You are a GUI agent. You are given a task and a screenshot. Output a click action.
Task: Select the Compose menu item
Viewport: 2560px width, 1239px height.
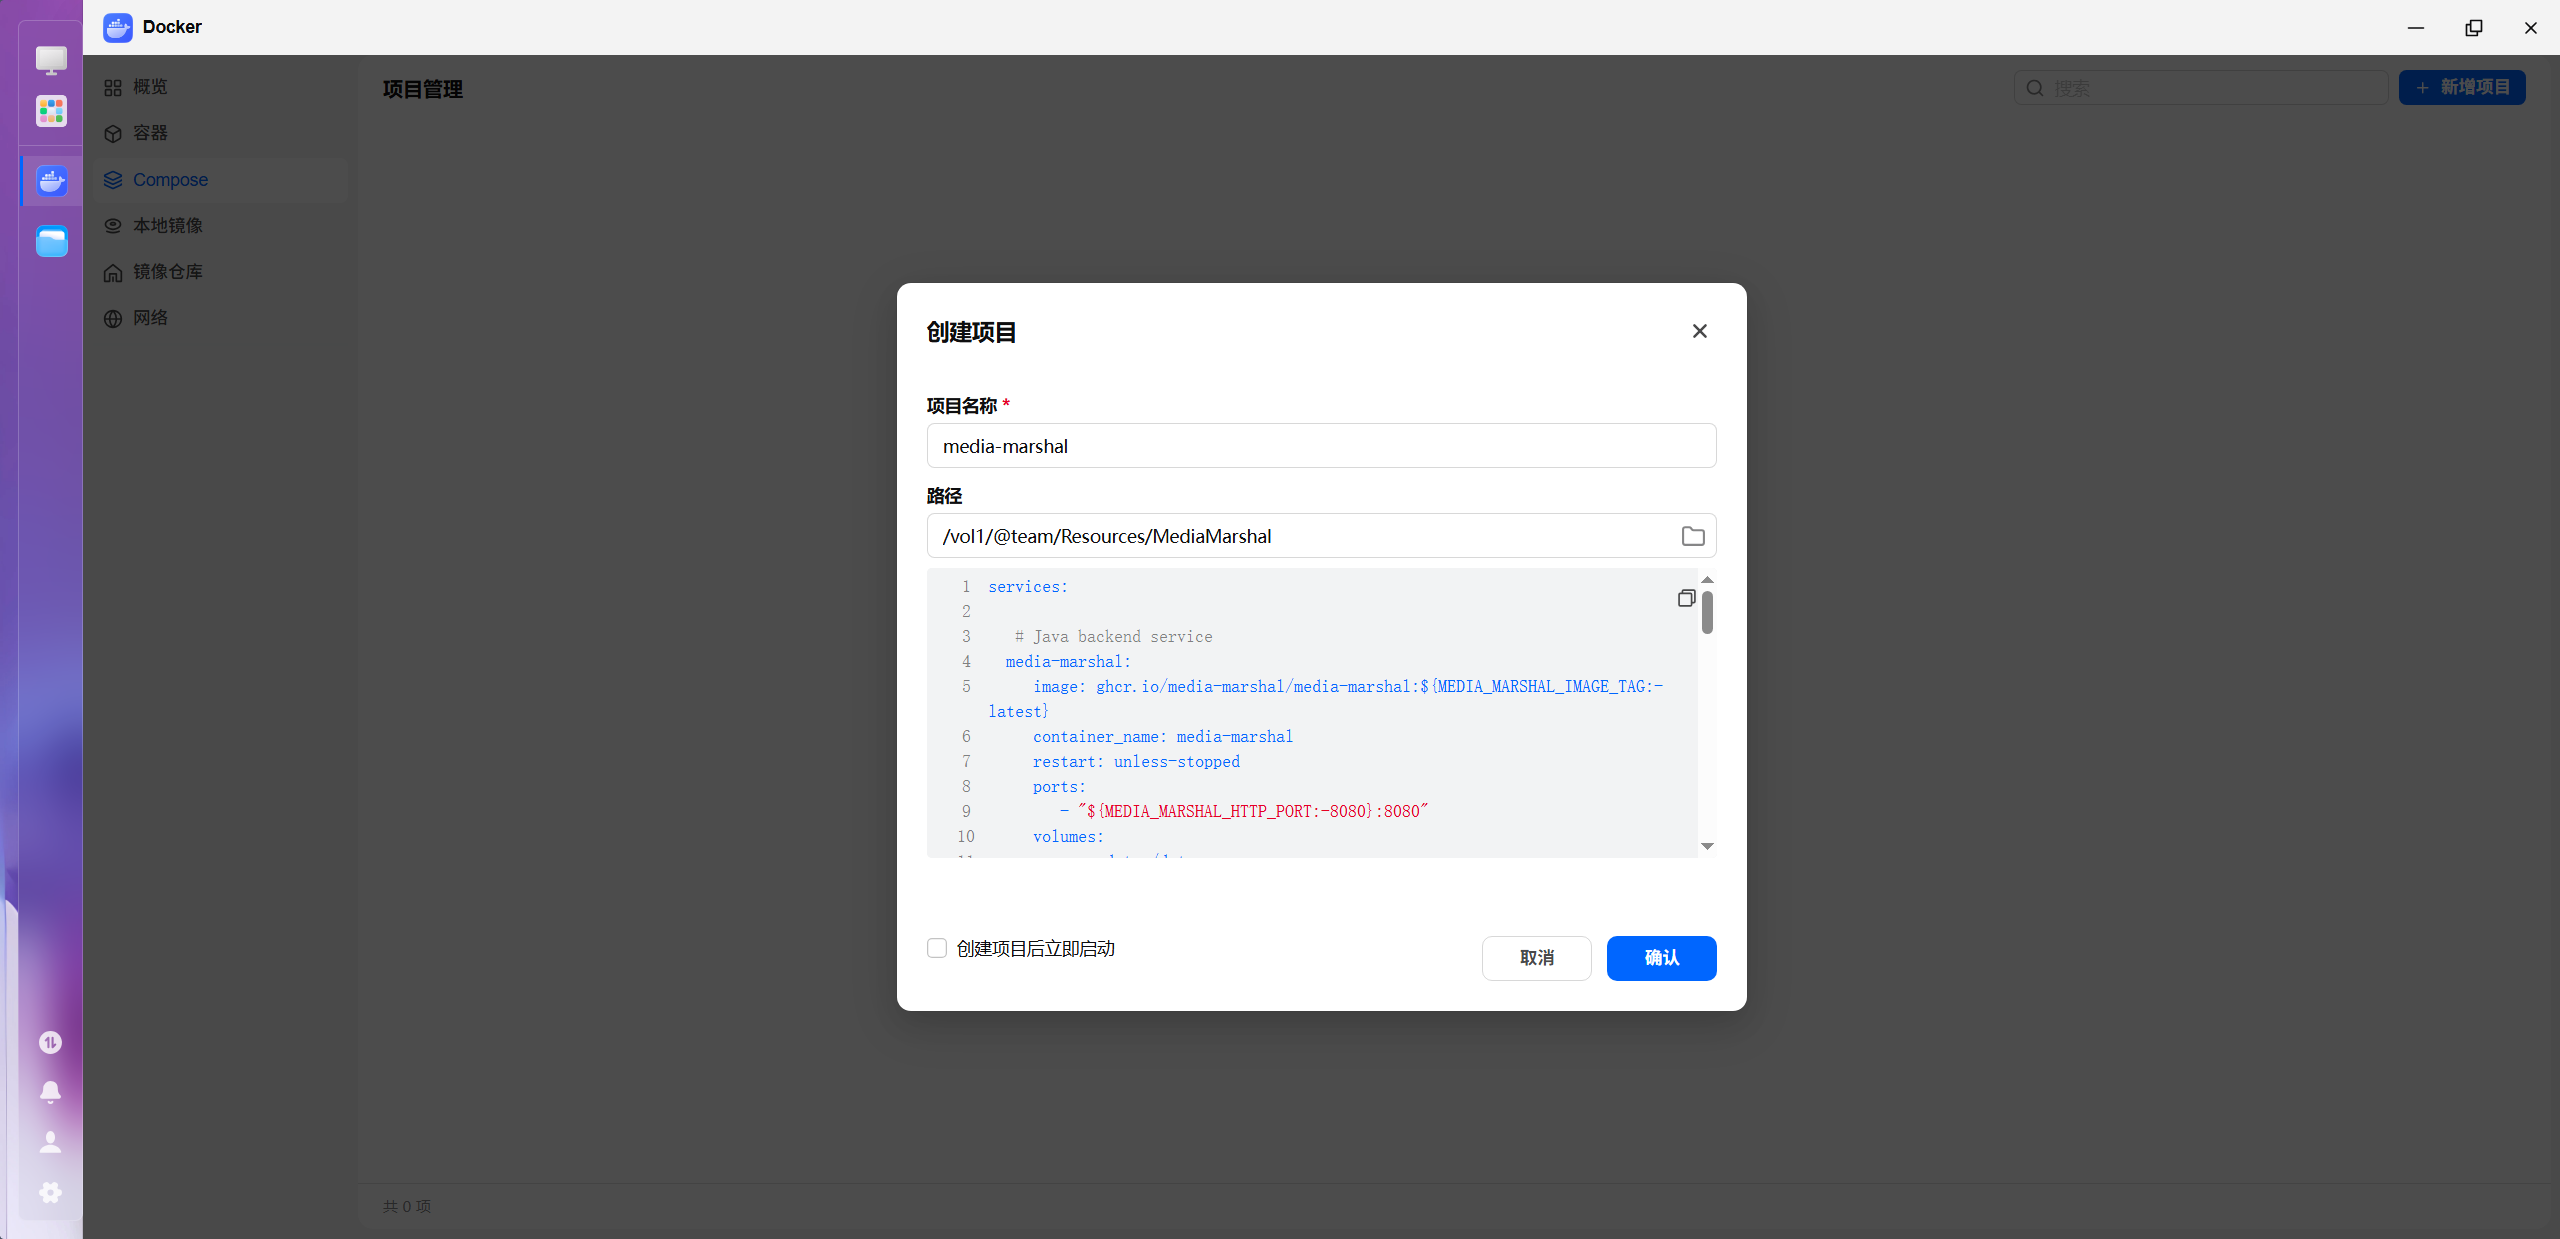(x=220, y=180)
